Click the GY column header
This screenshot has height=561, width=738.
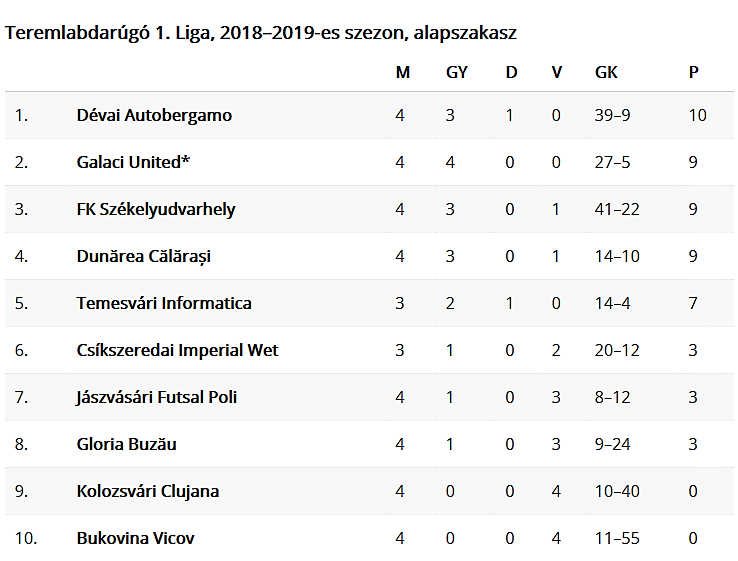[457, 72]
